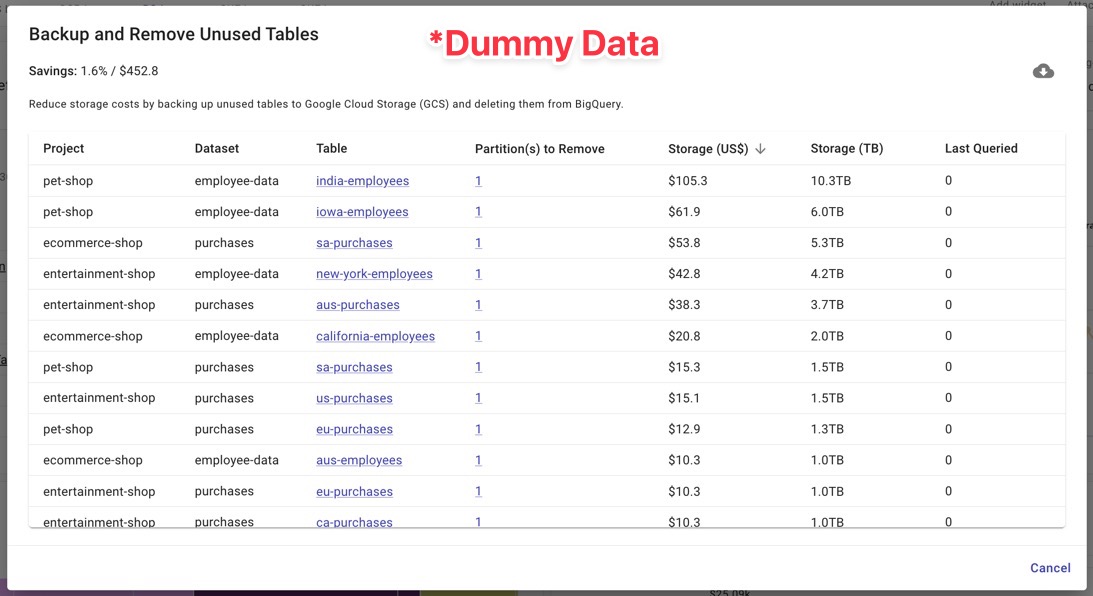Viewport: 1093px width, 596px height.
Task: Select the $20.8 storage cost cell
Action: [x=684, y=336]
